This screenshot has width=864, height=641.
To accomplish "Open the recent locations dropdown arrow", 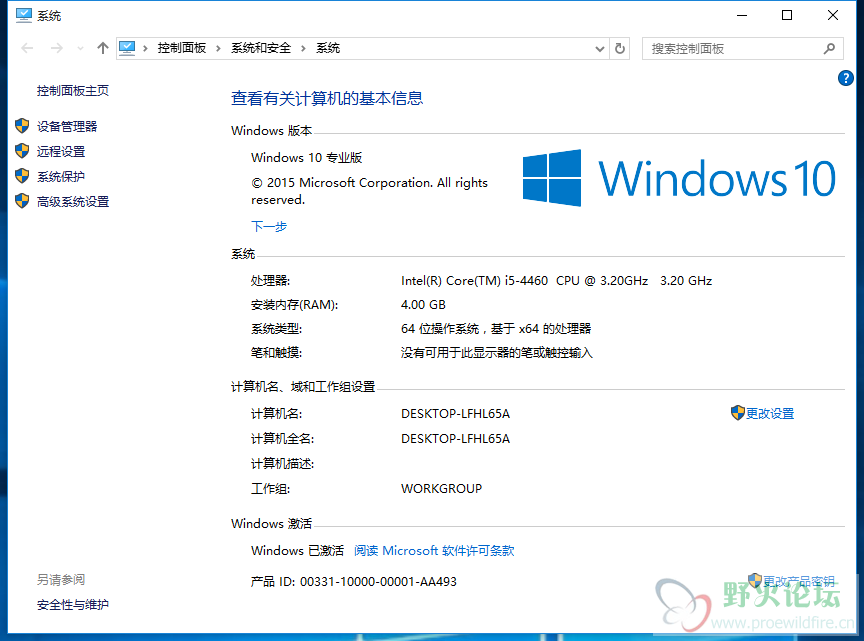I will point(80,49).
